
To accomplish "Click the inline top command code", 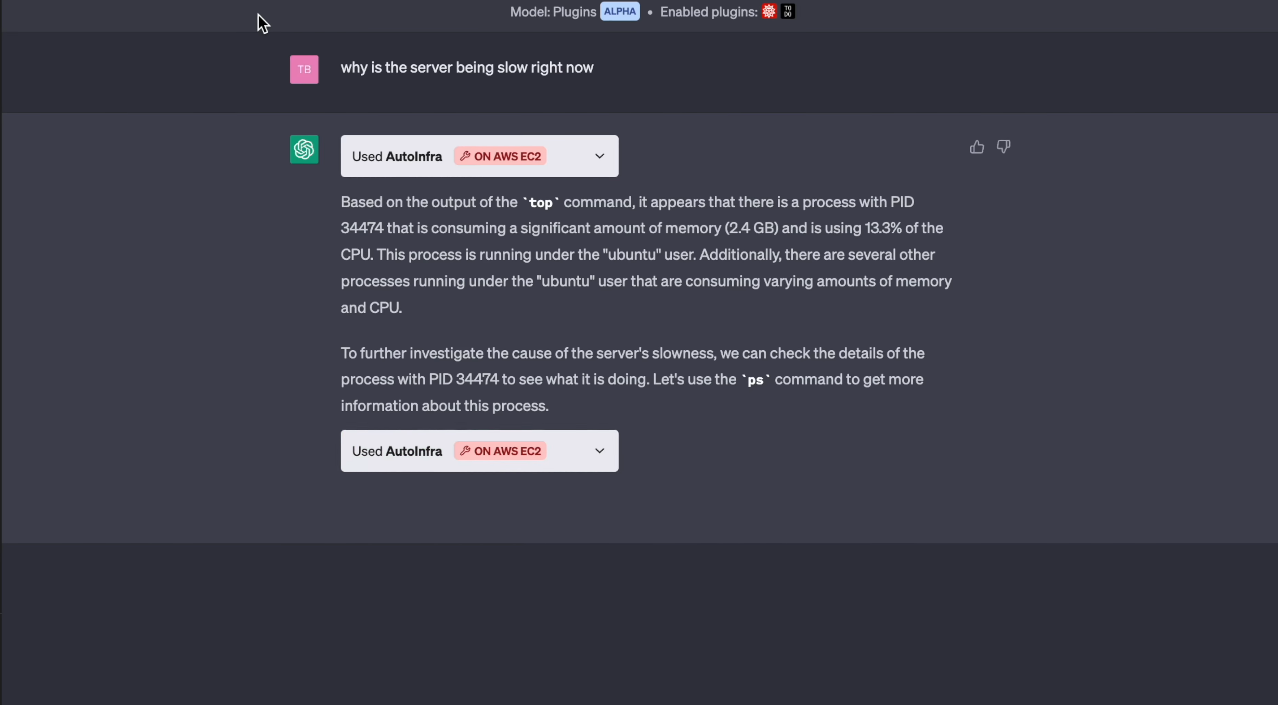I will click(541, 202).
